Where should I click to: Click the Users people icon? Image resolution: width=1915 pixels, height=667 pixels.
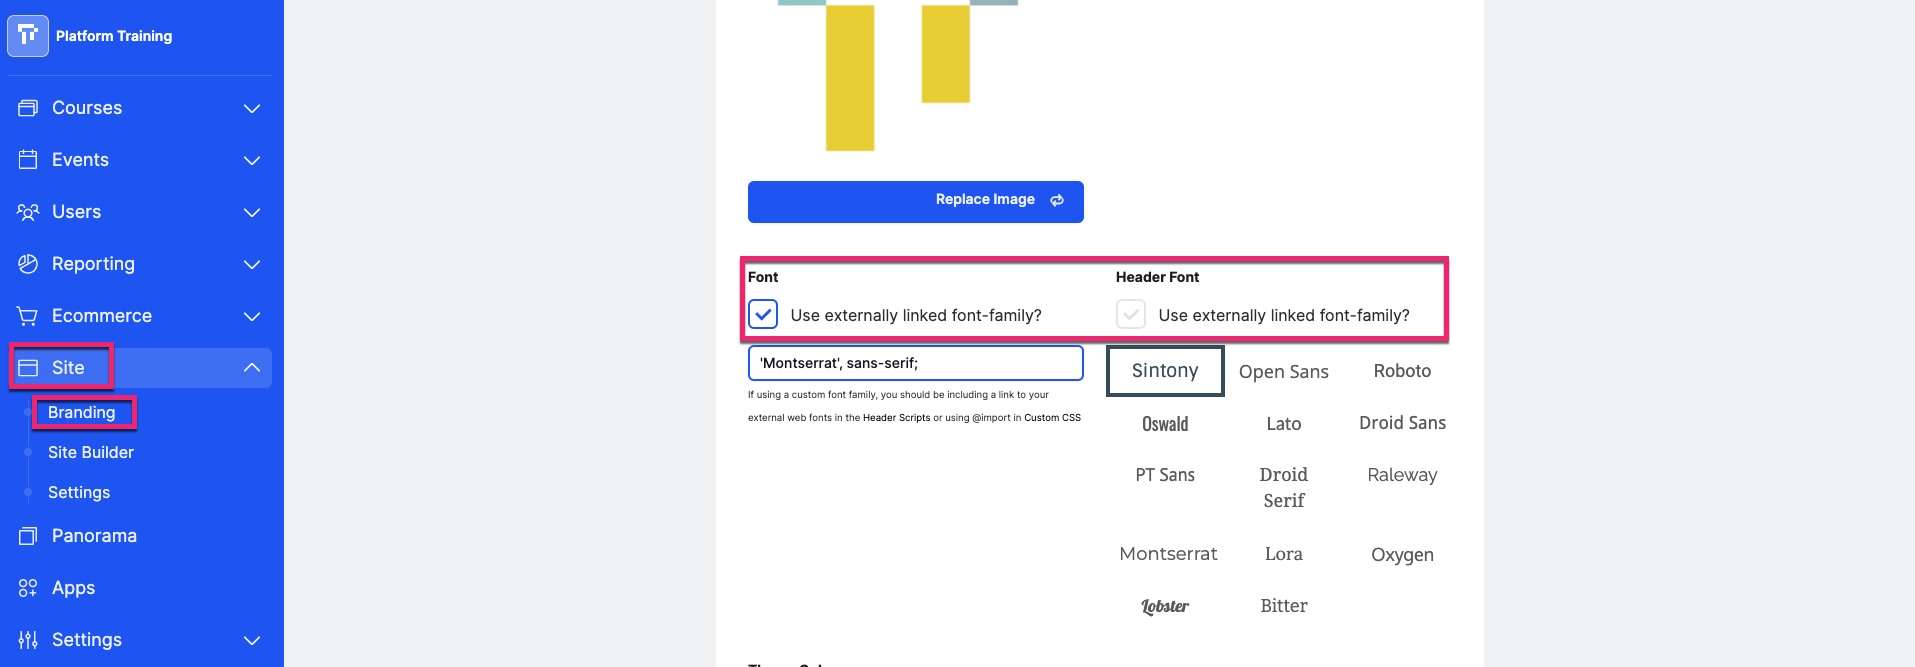click(x=28, y=212)
